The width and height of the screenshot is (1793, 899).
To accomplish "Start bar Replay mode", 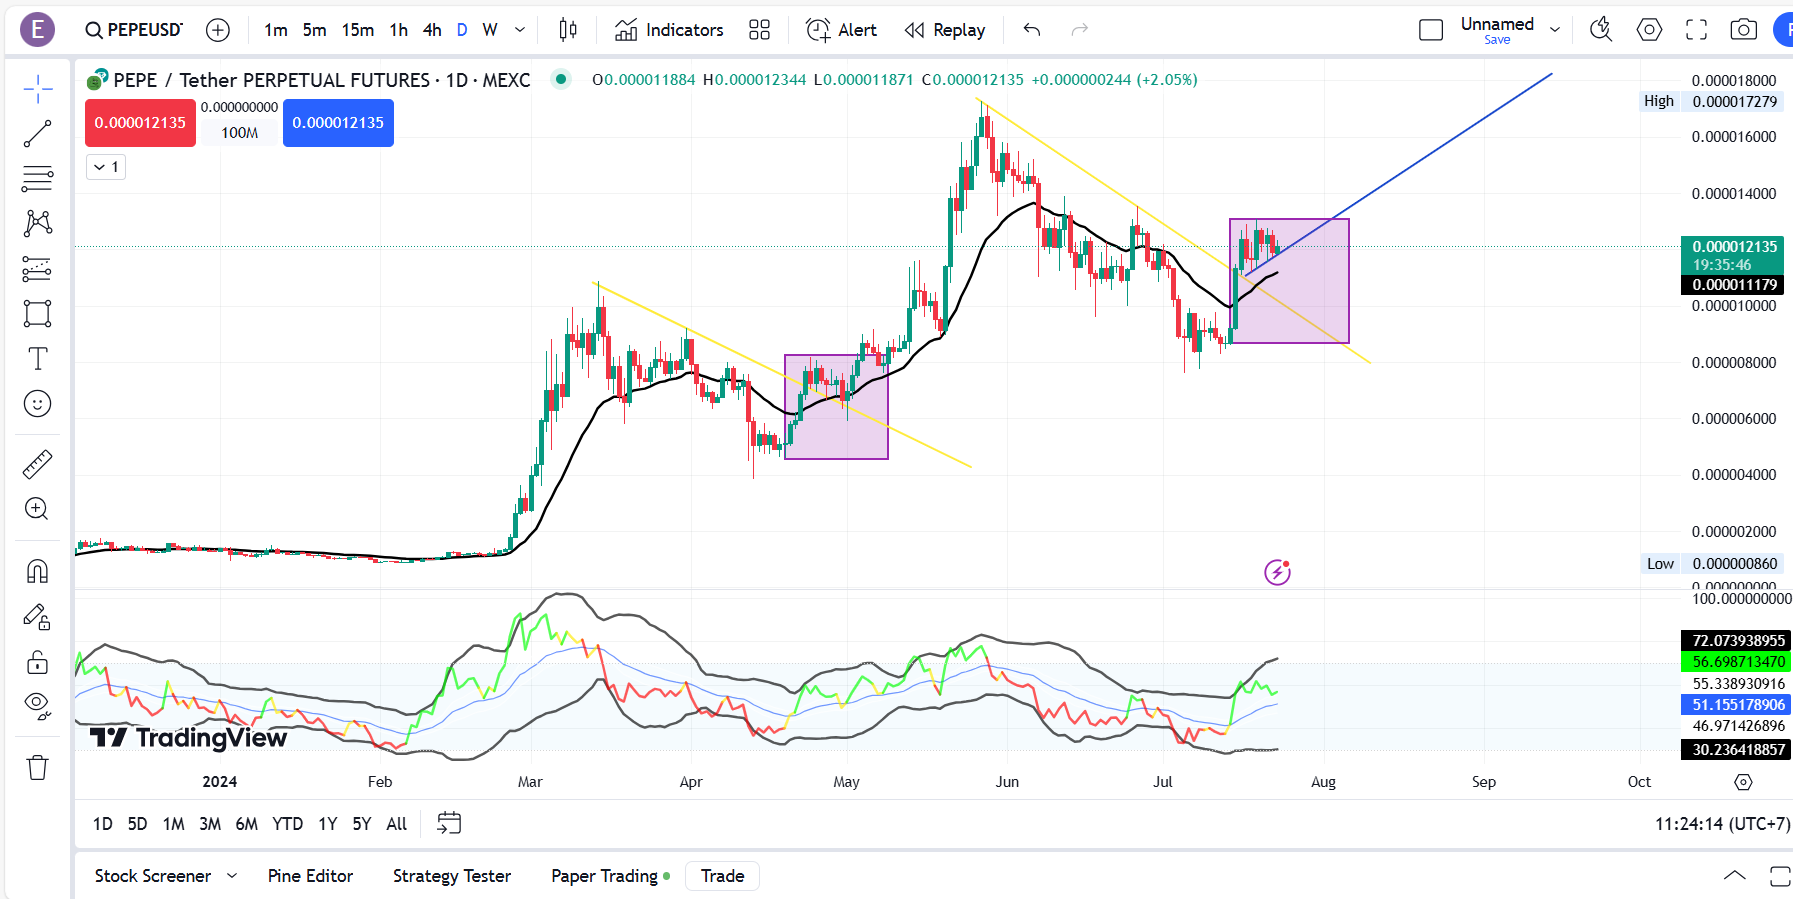I will (x=945, y=30).
